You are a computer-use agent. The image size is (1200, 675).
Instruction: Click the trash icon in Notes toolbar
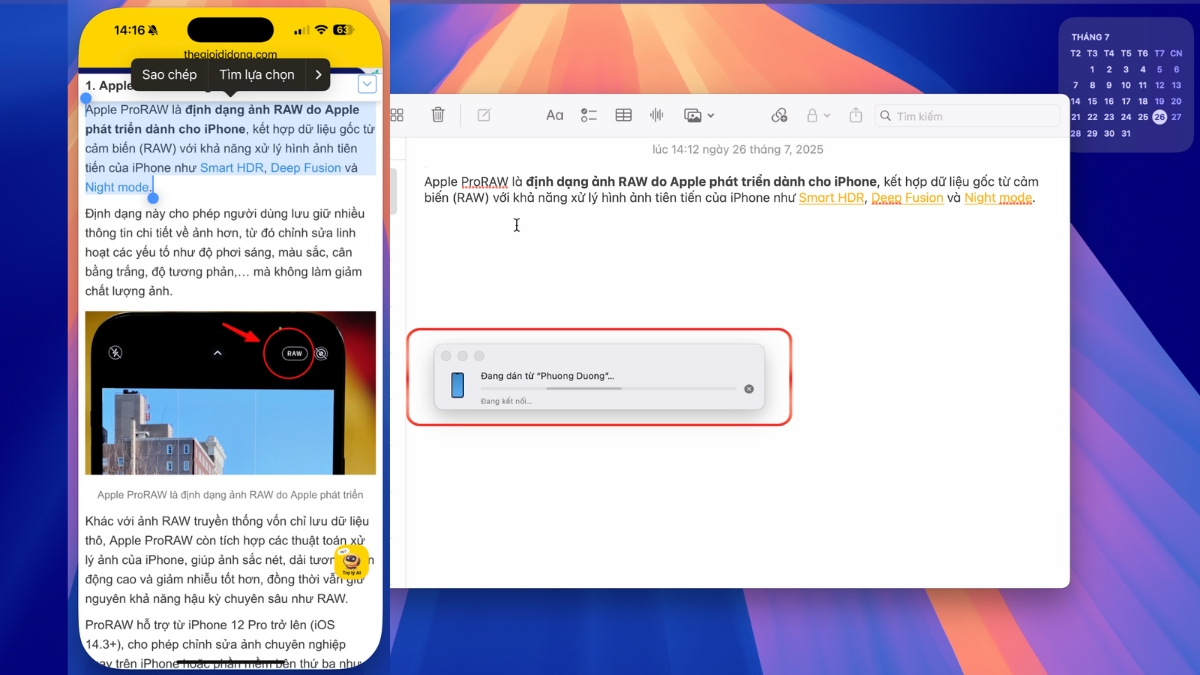click(x=438, y=116)
